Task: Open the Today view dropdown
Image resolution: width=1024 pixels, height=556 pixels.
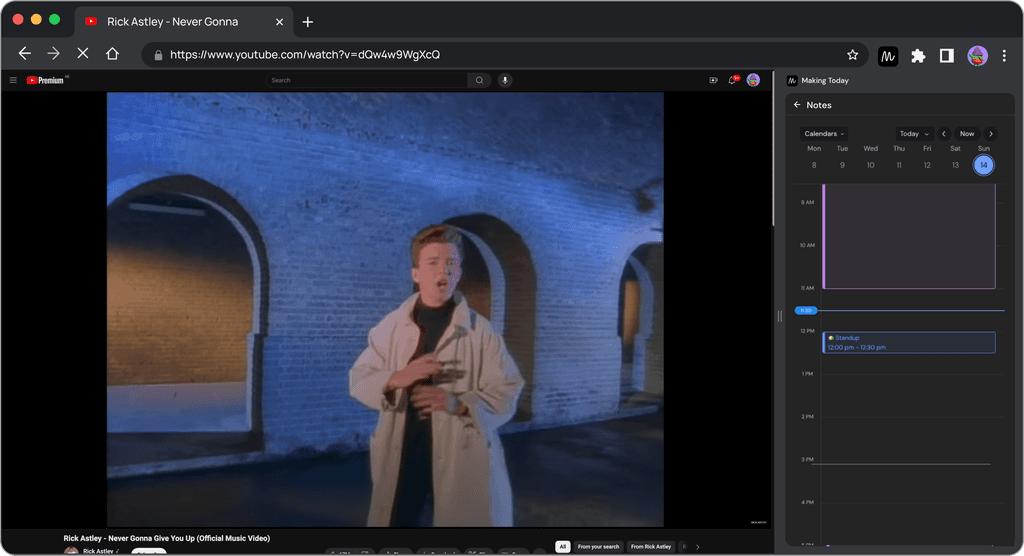Action: coord(914,134)
